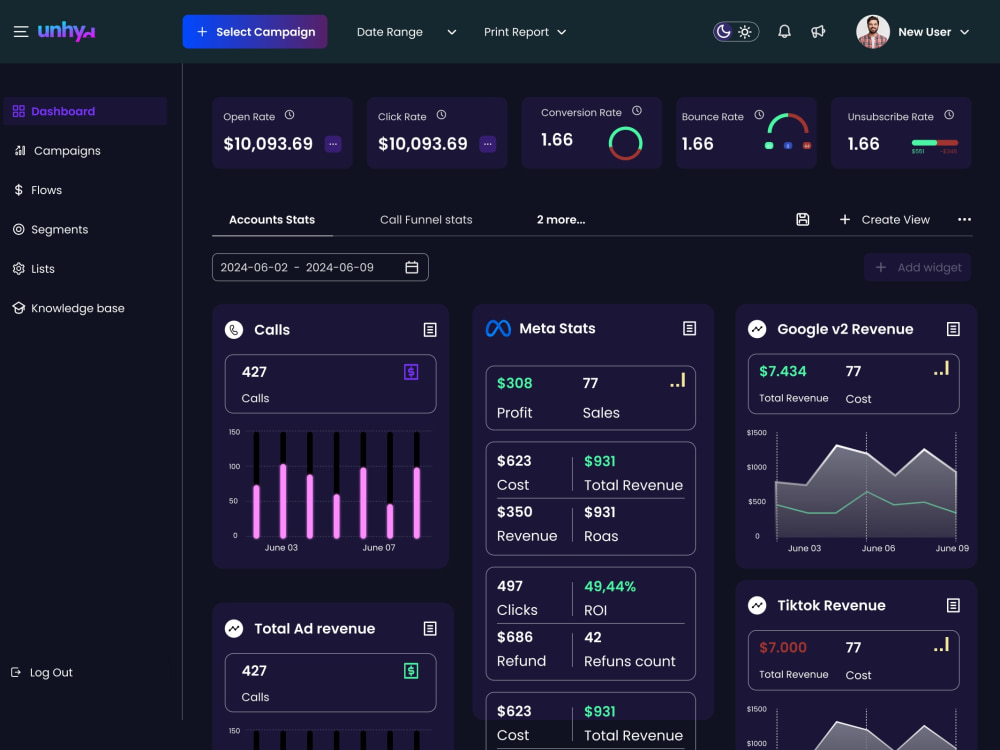Click the purple dollar icon in Calls card
Viewport: 1000px width, 750px height.
pyautogui.click(x=411, y=372)
